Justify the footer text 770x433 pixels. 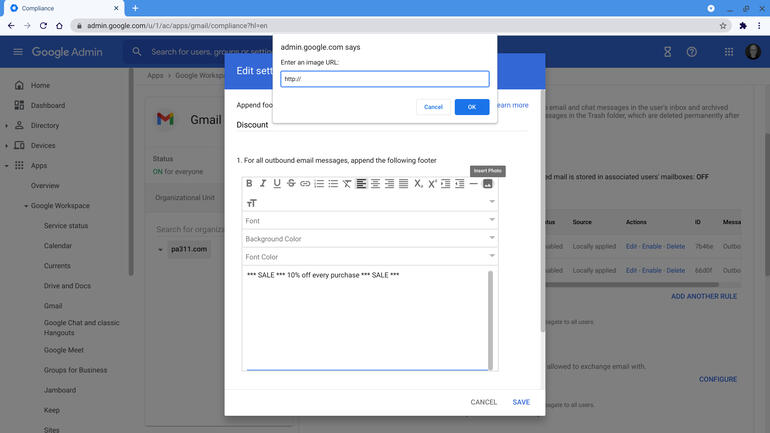[403, 184]
